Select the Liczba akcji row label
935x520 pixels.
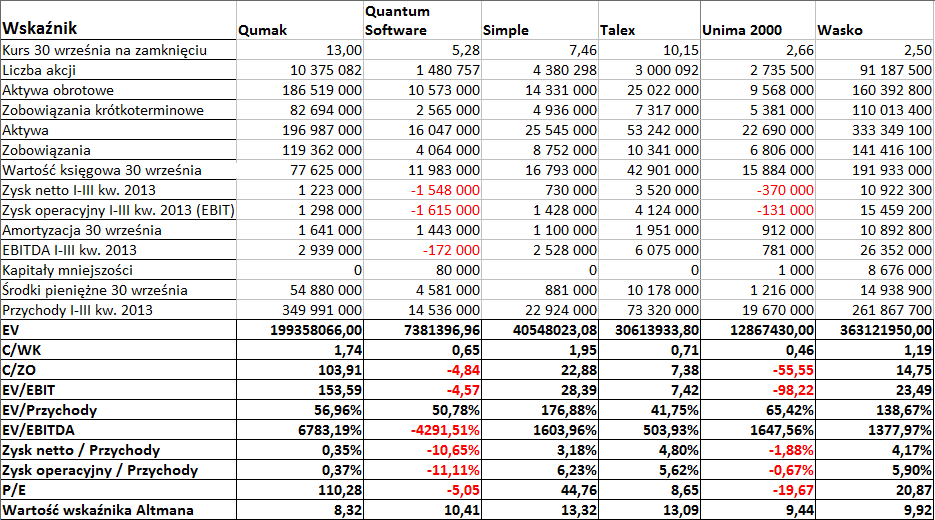39,70
